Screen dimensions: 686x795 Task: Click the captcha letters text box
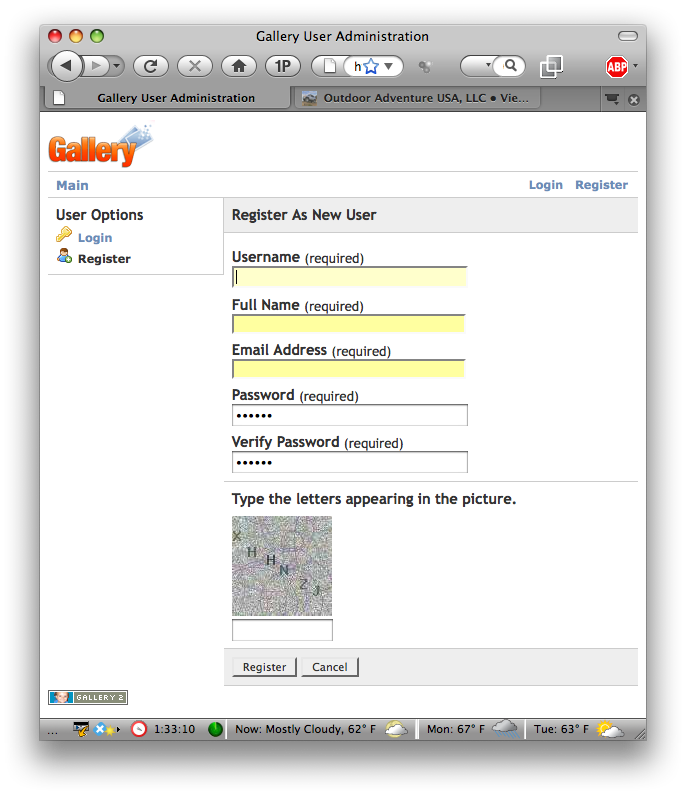point(282,630)
